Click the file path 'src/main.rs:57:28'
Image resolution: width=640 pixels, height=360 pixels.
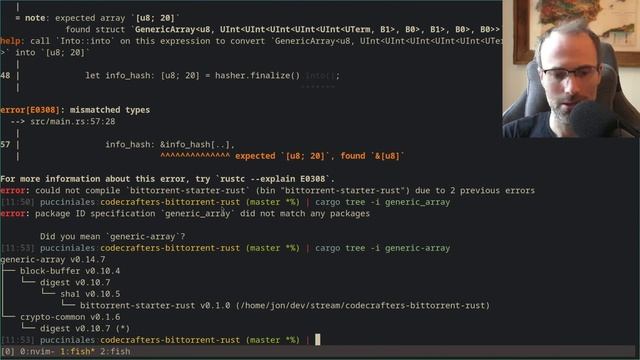tap(73, 121)
